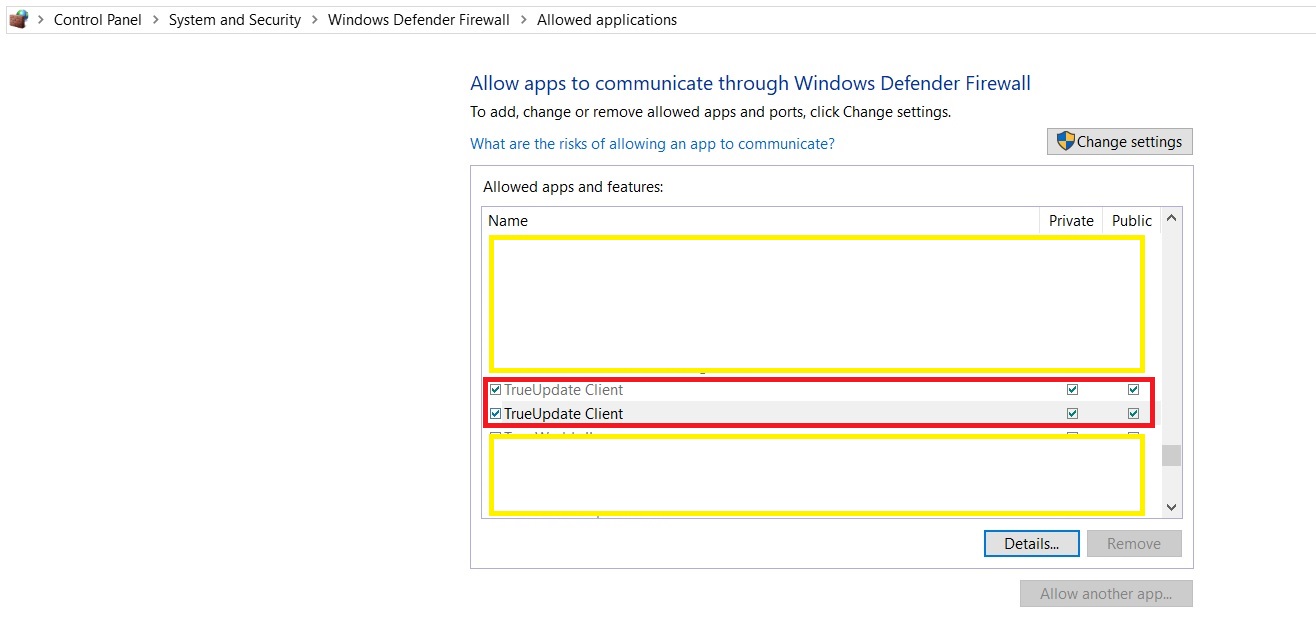The image size is (1316, 643).
Task: Toggle enable checkbox of greyed TrueUpdate Client row
Action: [495, 390]
